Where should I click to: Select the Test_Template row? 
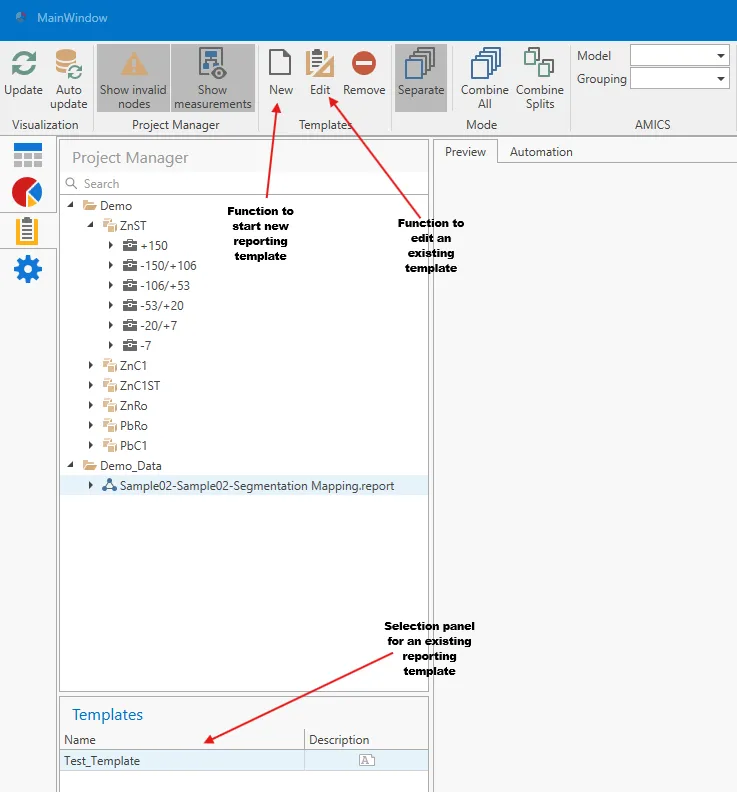coord(244,760)
